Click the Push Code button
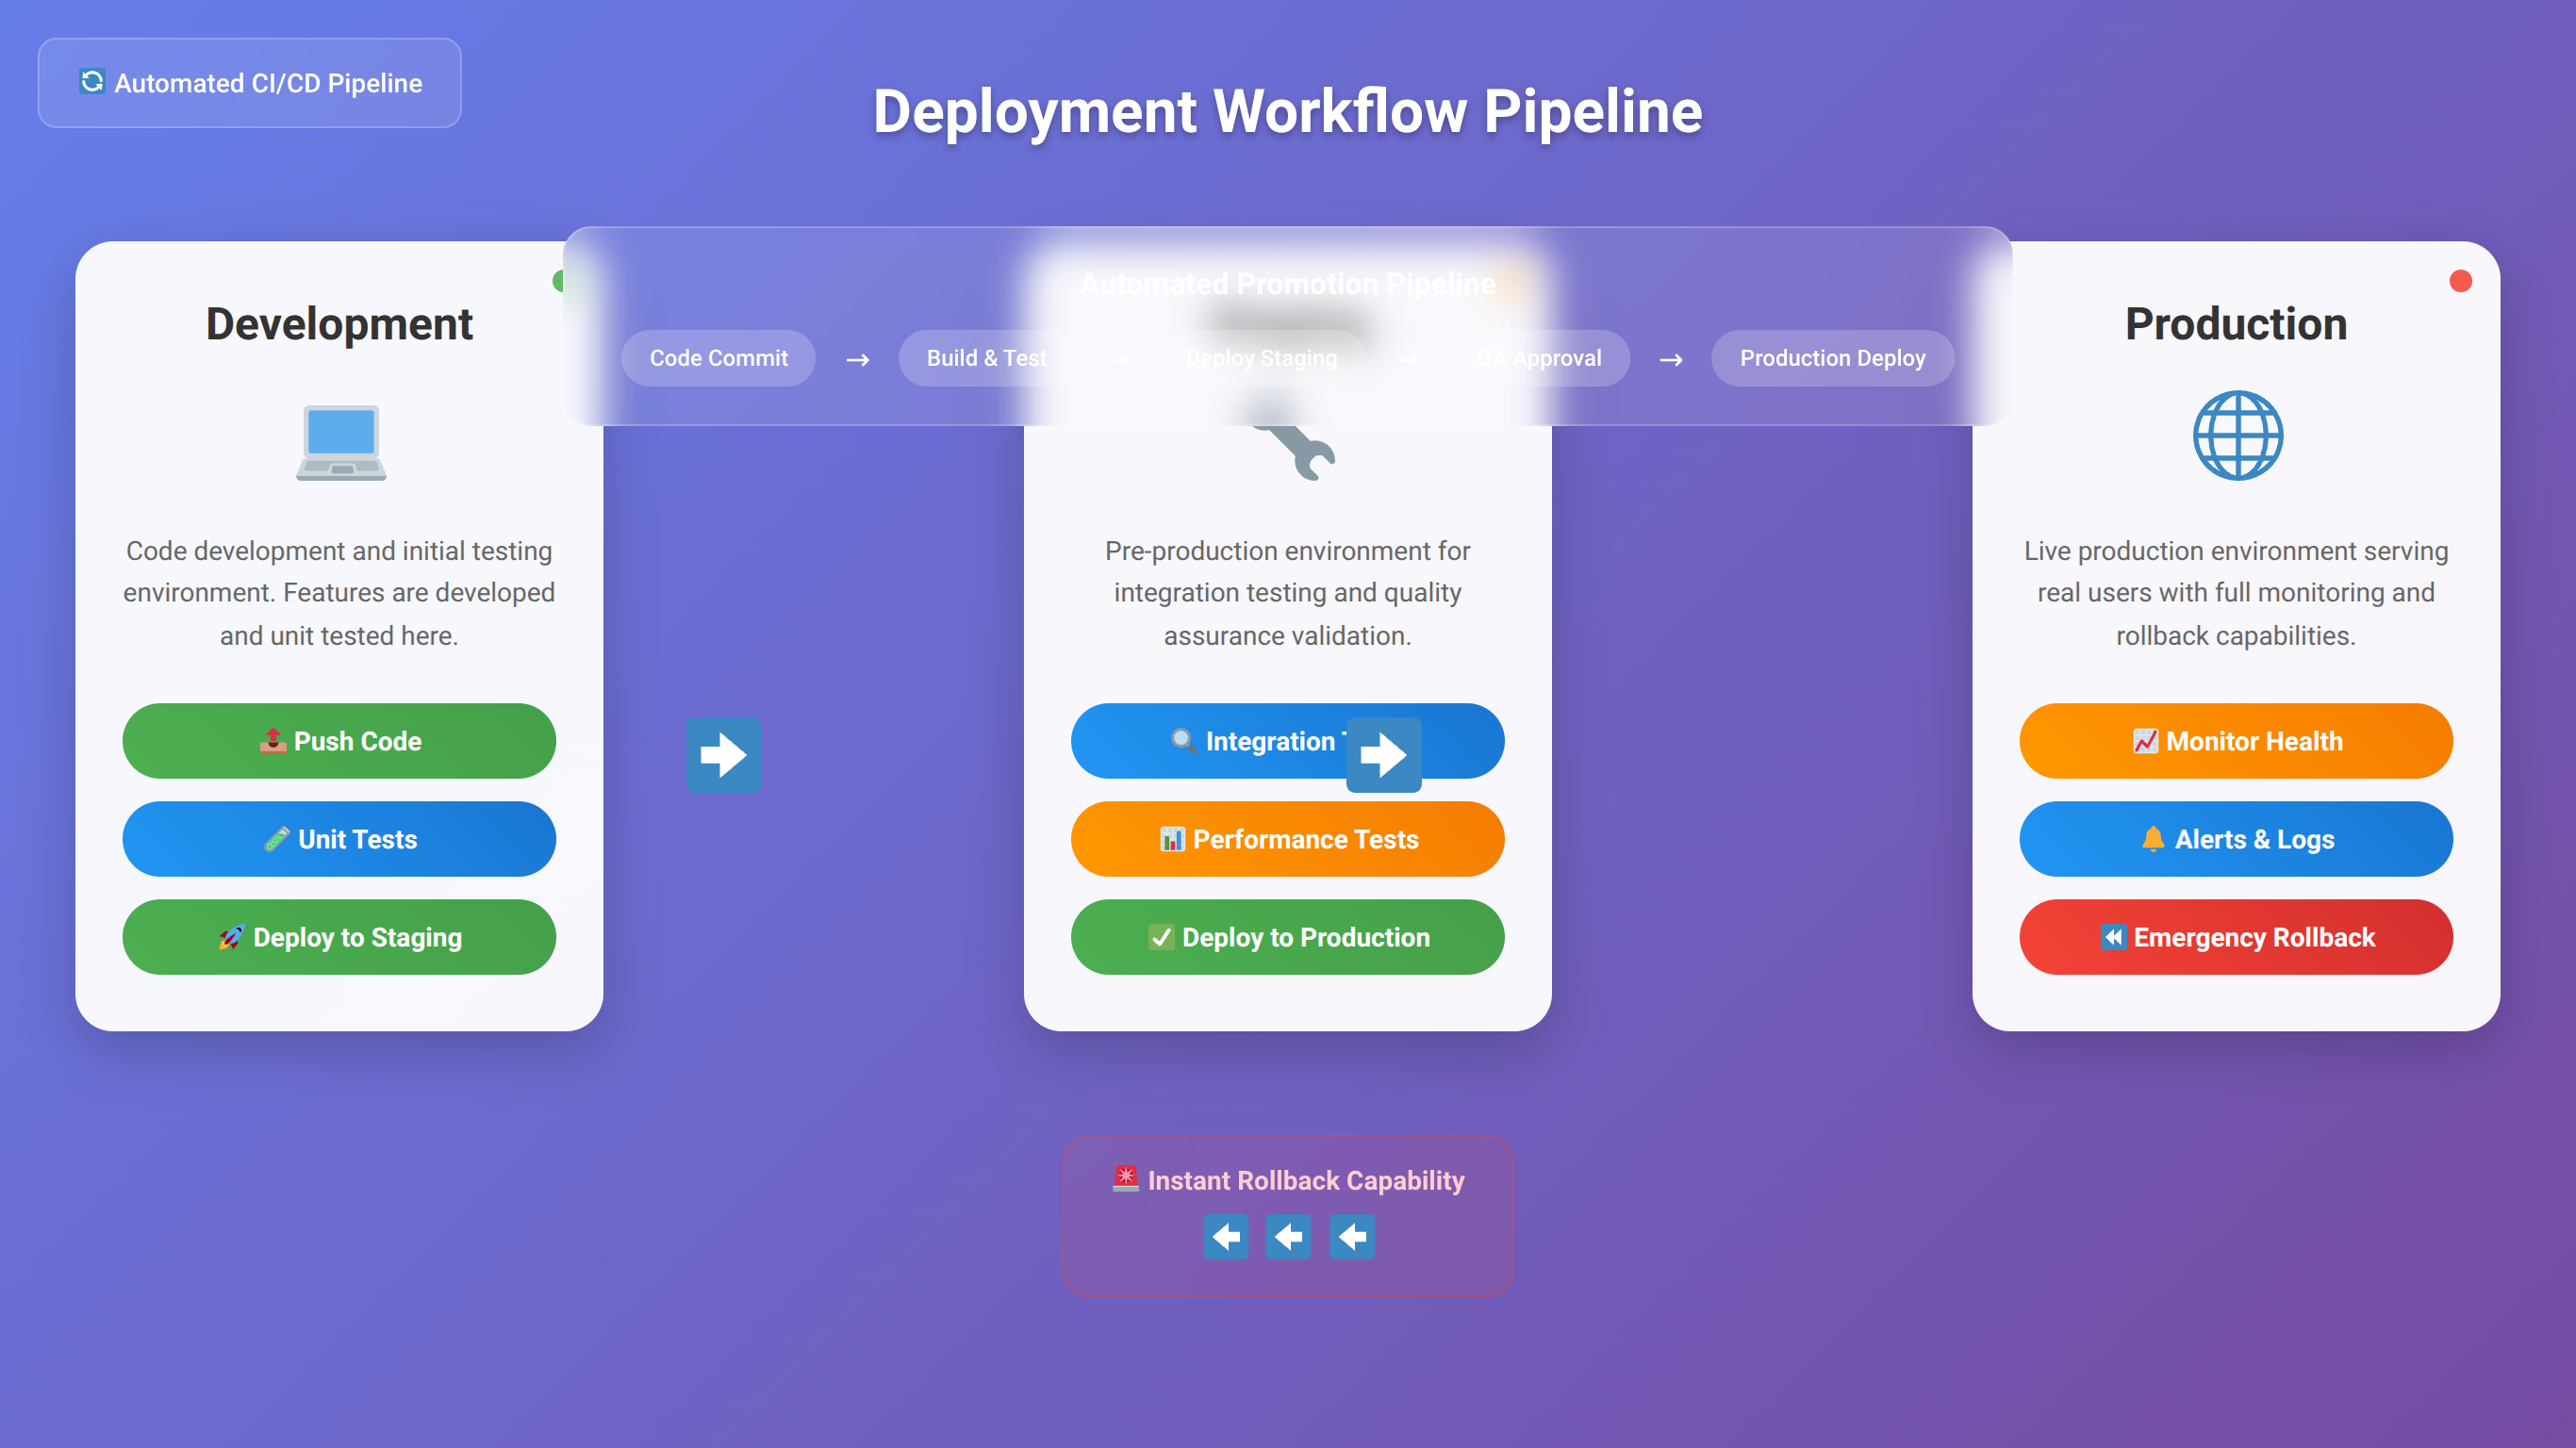This screenshot has width=2576, height=1448. pos(339,741)
